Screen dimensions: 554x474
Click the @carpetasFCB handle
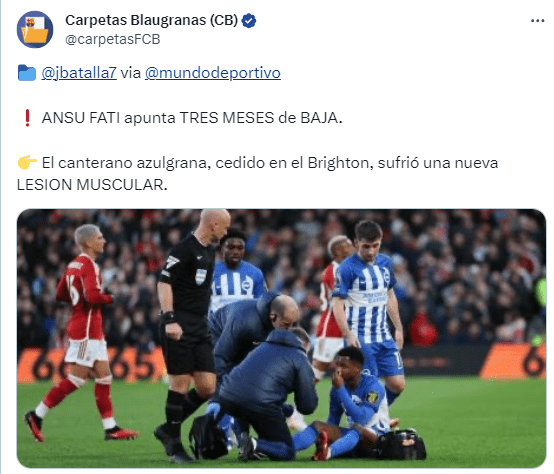(113, 39)
